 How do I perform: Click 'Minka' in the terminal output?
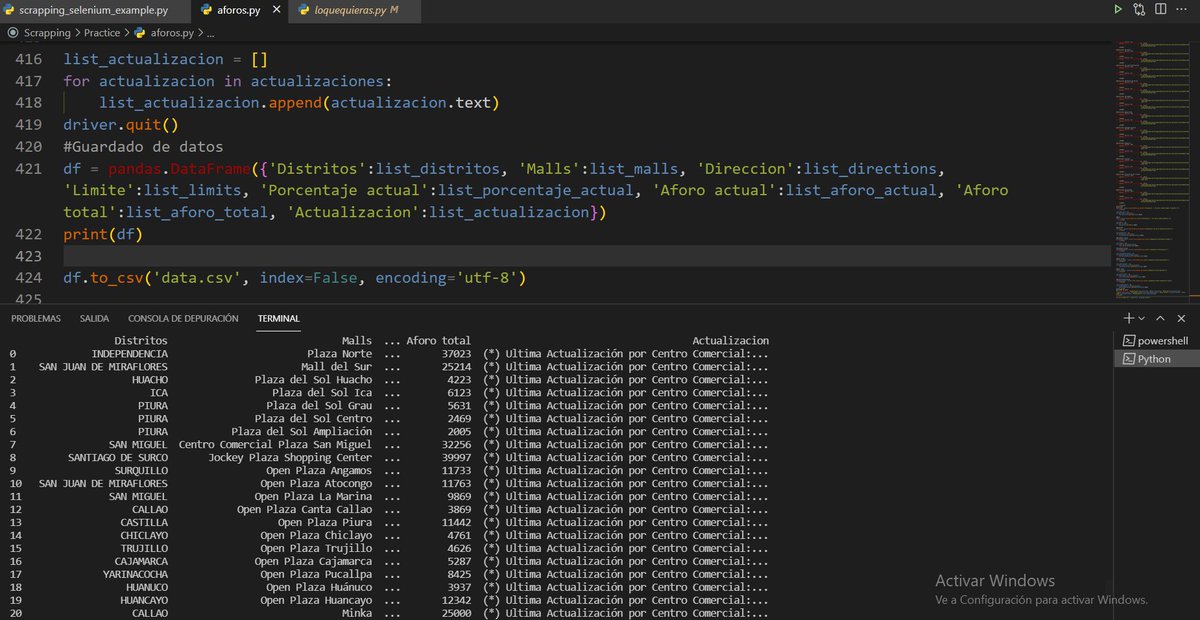[357, 613]
